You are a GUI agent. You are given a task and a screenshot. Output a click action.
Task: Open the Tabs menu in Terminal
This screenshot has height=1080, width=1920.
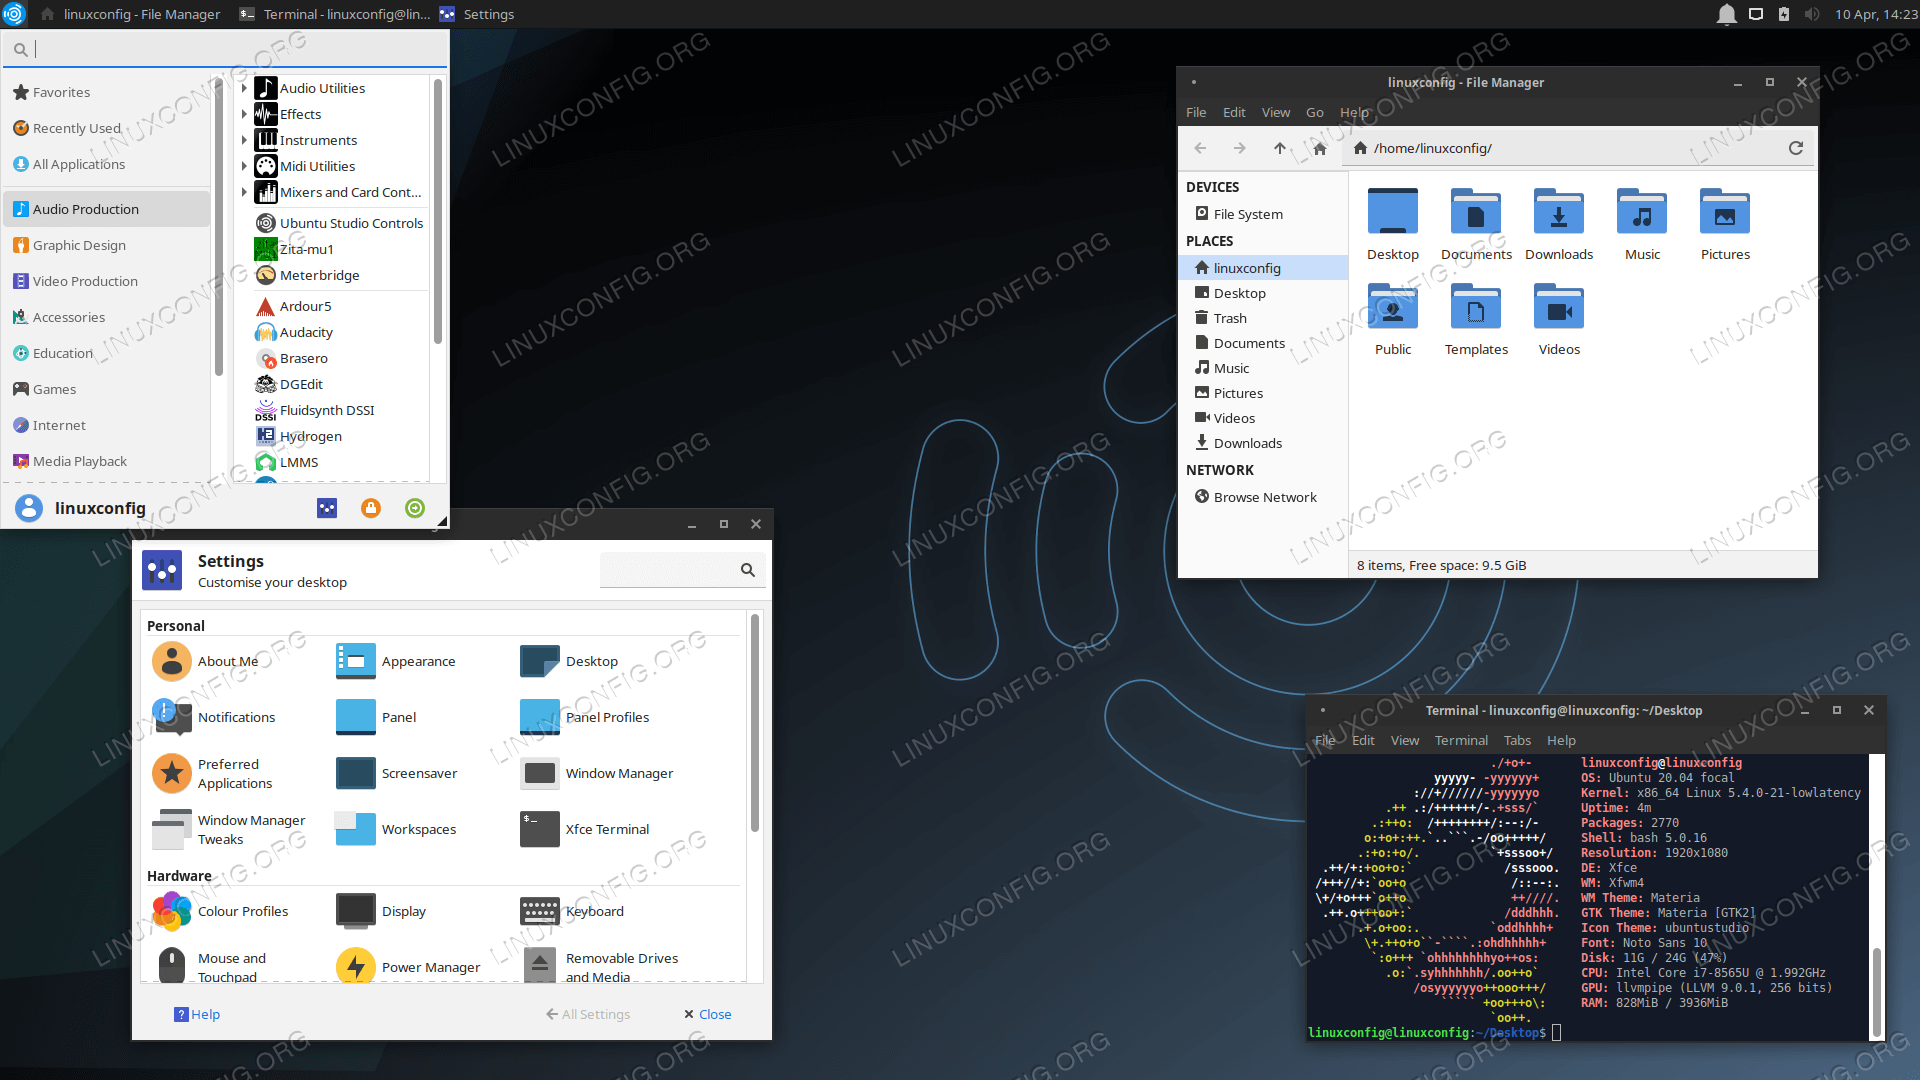[x=1517, y=740]
